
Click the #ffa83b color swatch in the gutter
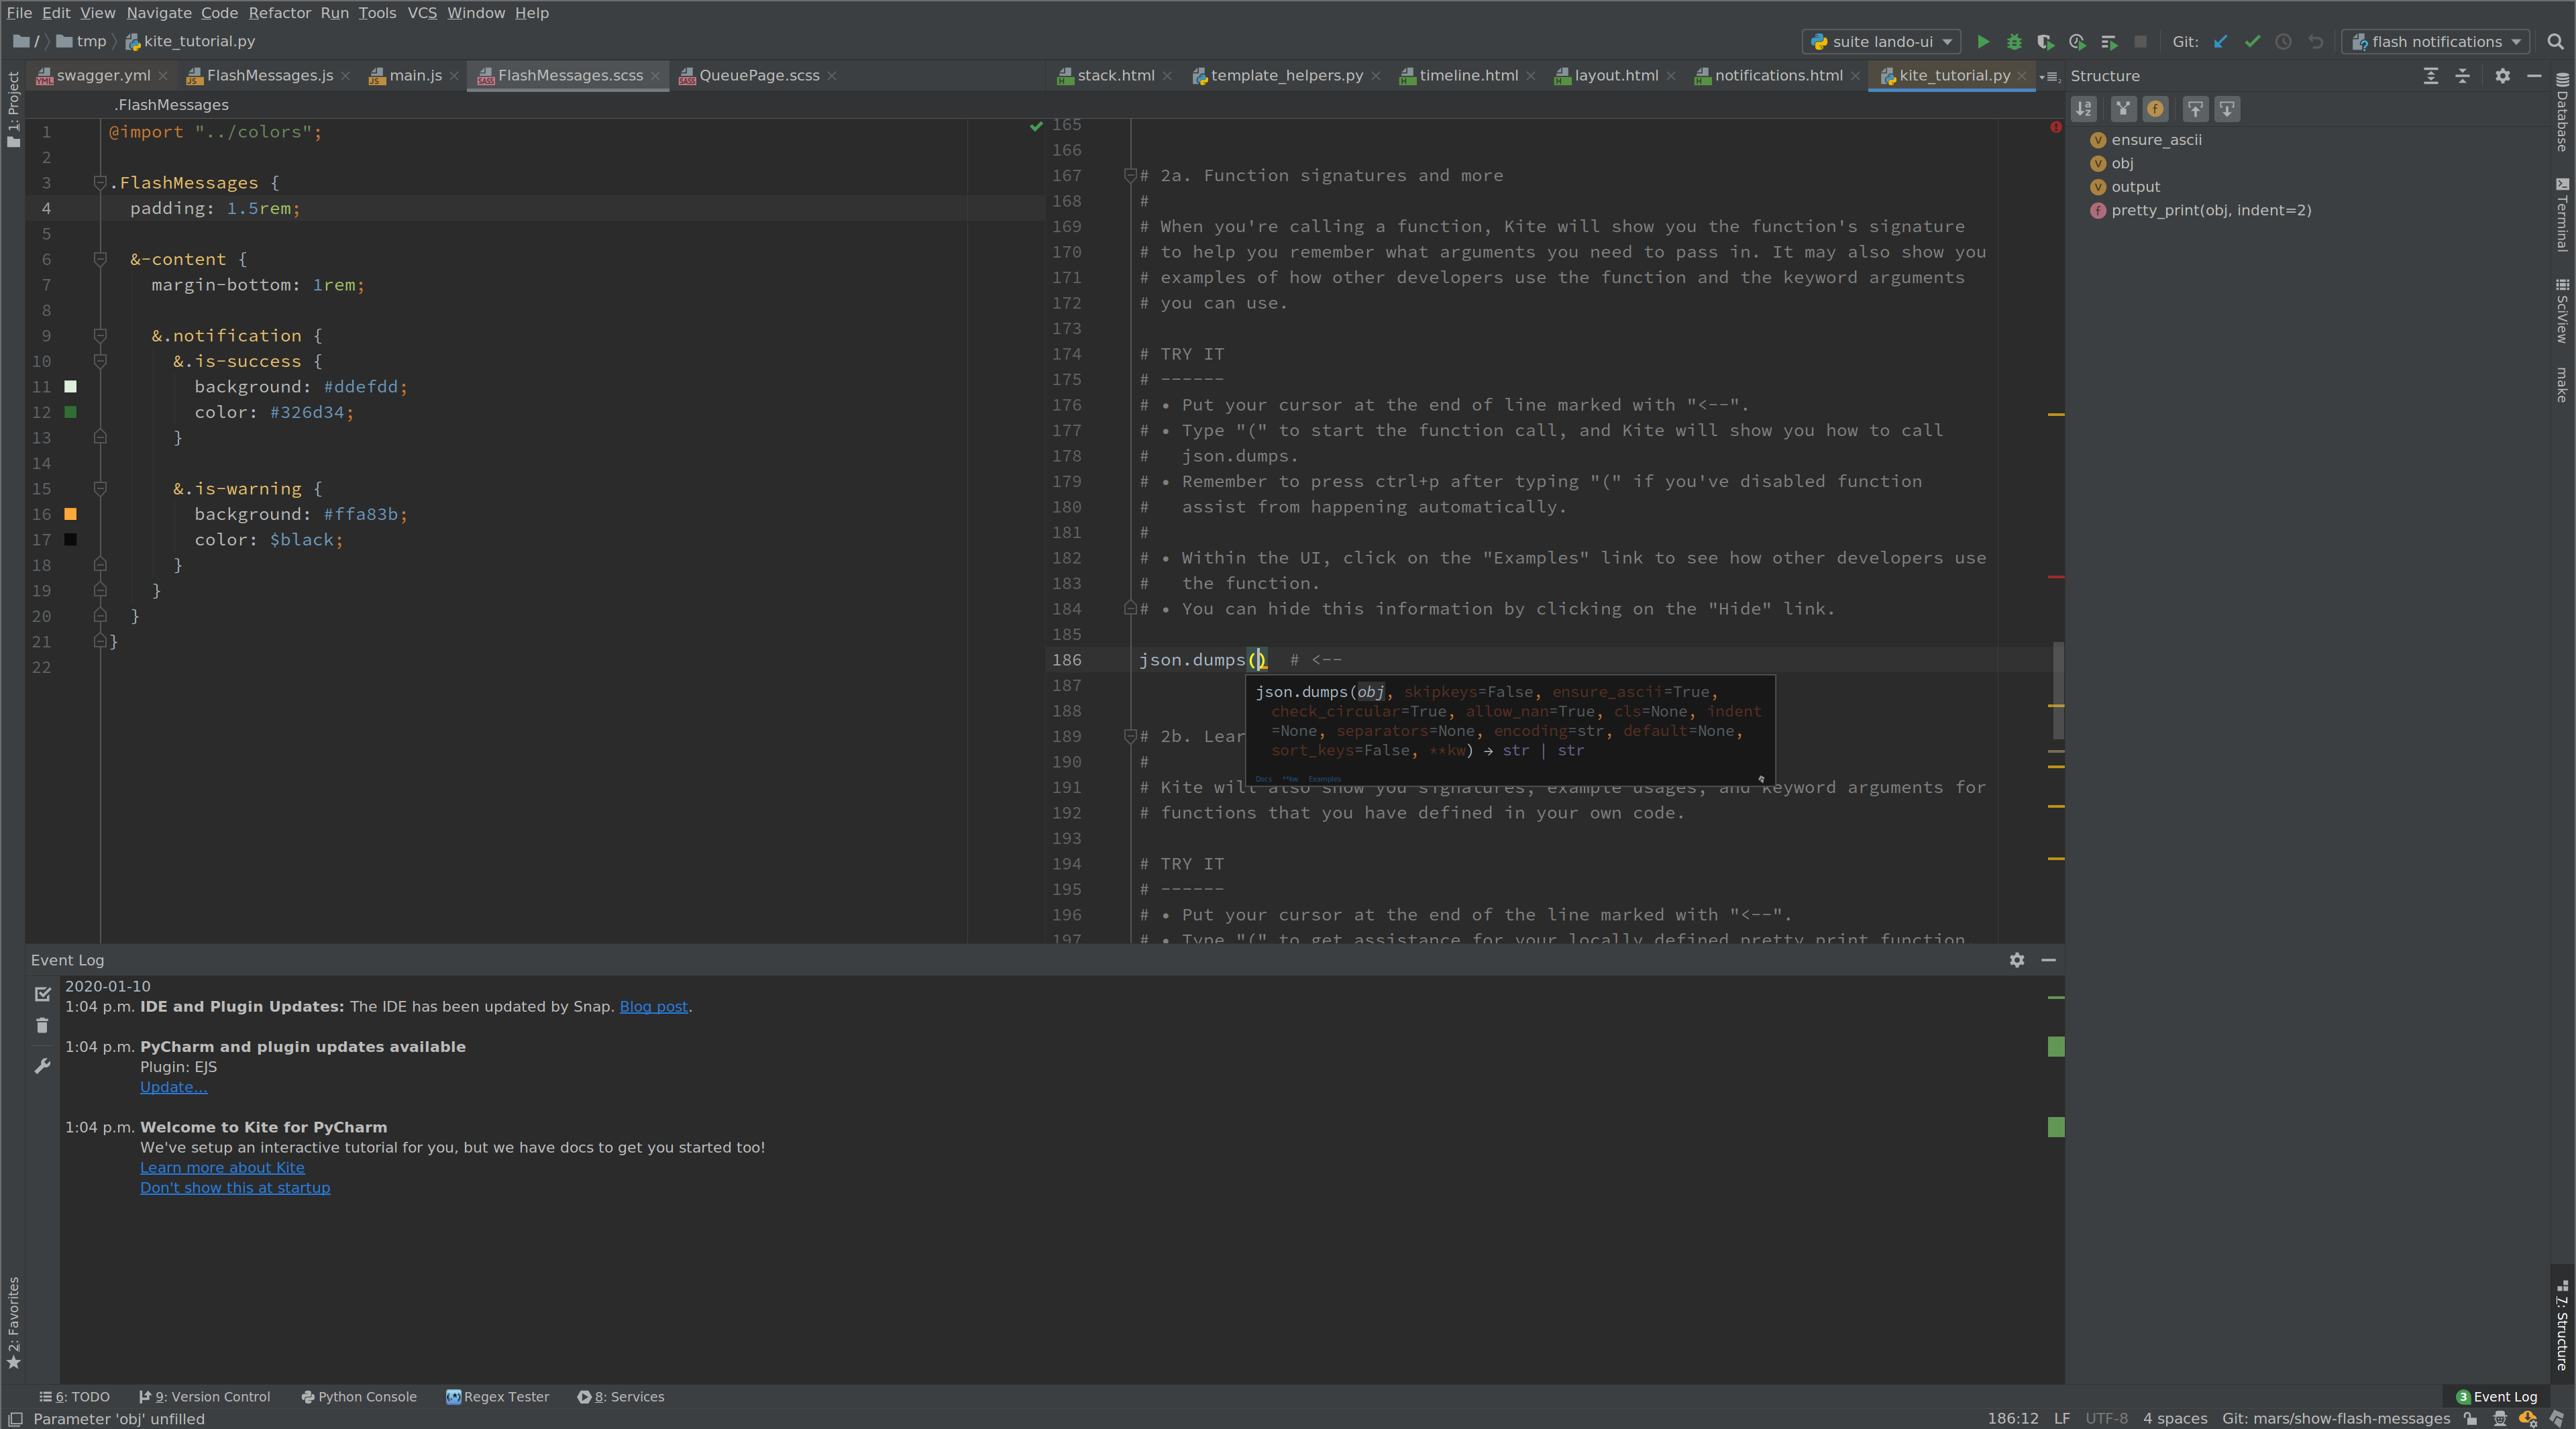pos(70,514)
